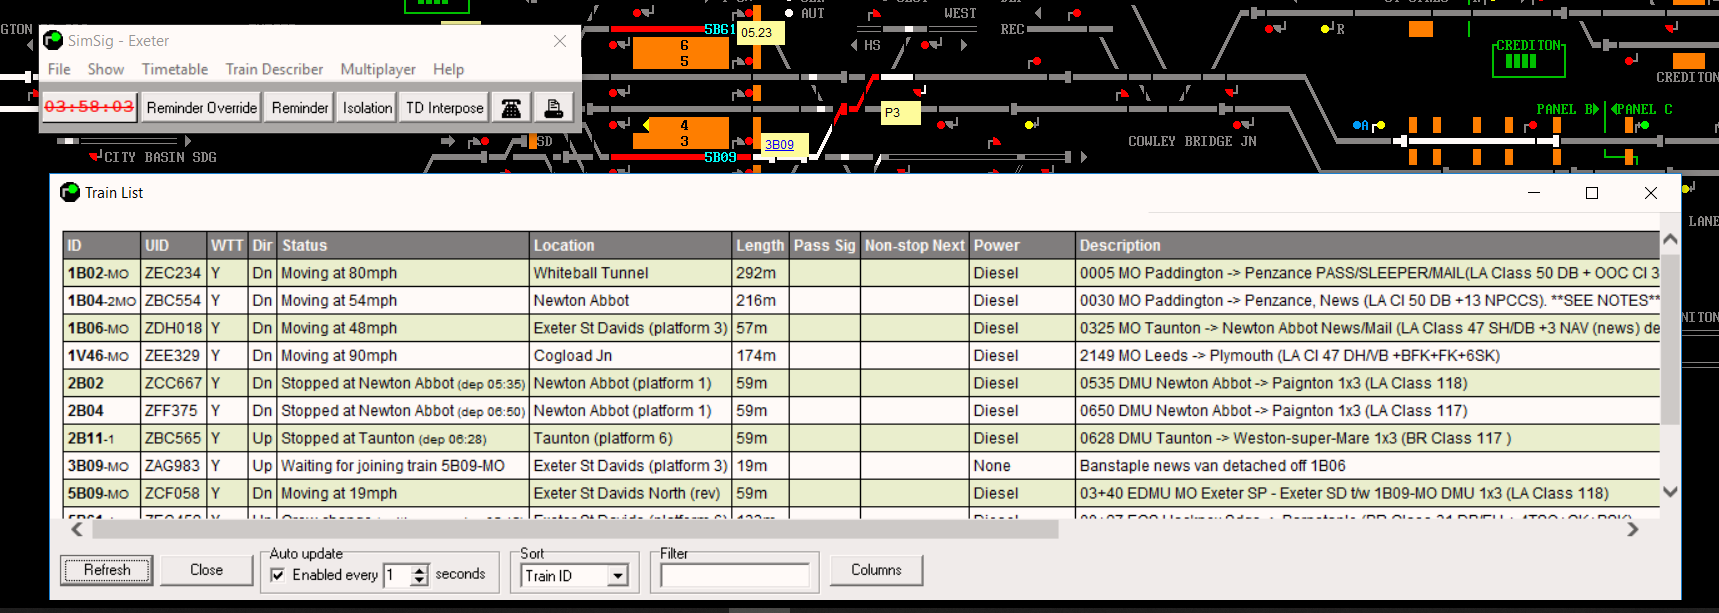
Task: Click the horizontal scrollbar thumb
Action: 573,529
